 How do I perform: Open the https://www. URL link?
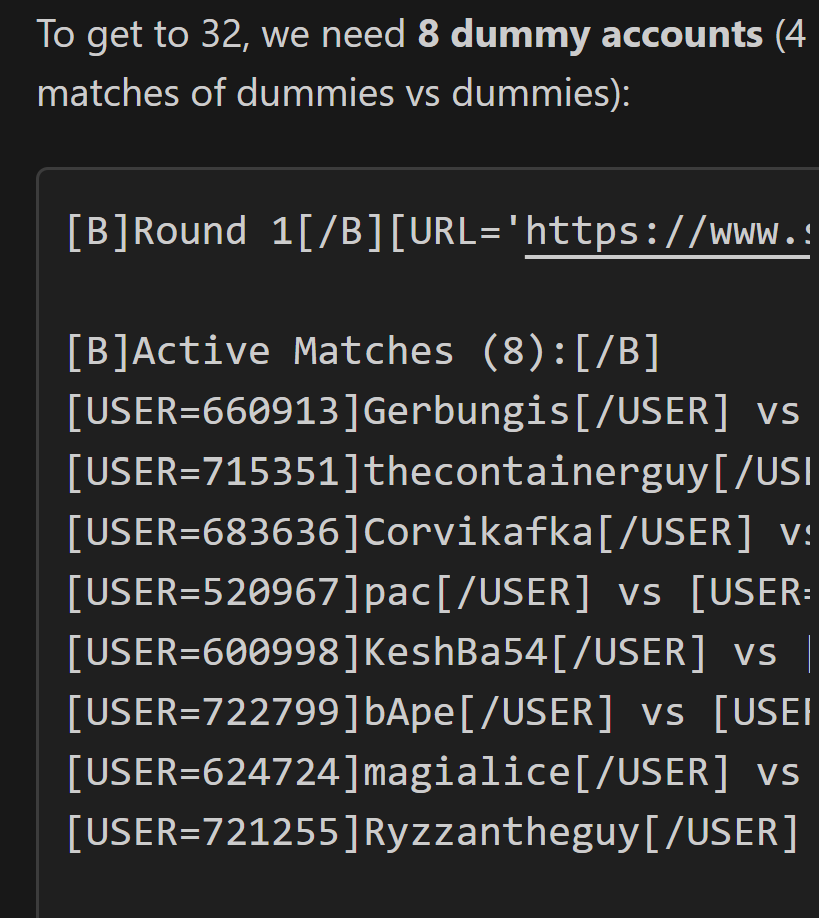coord(666,231)
